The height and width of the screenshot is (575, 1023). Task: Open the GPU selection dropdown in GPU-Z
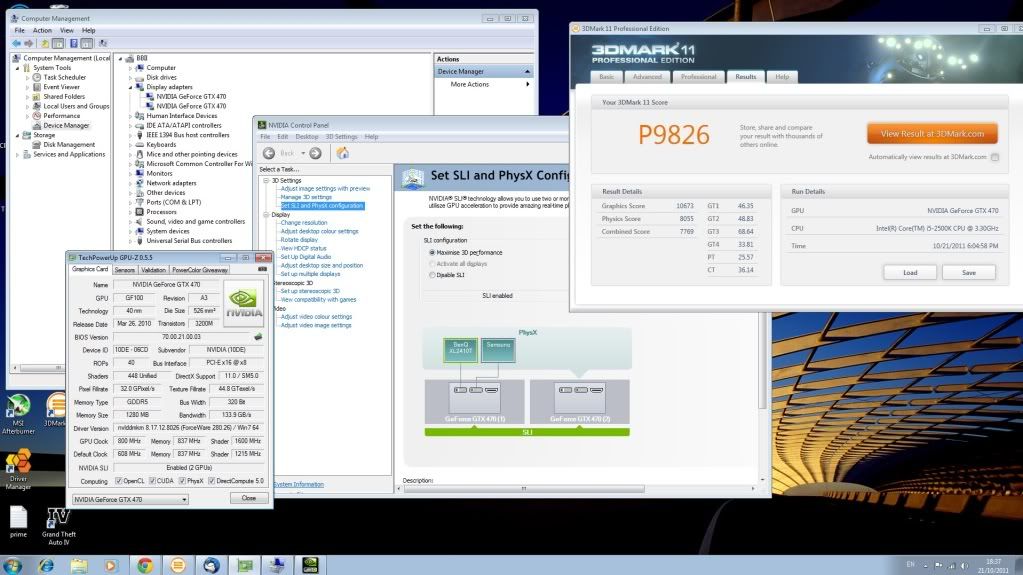tap(130, 499)
